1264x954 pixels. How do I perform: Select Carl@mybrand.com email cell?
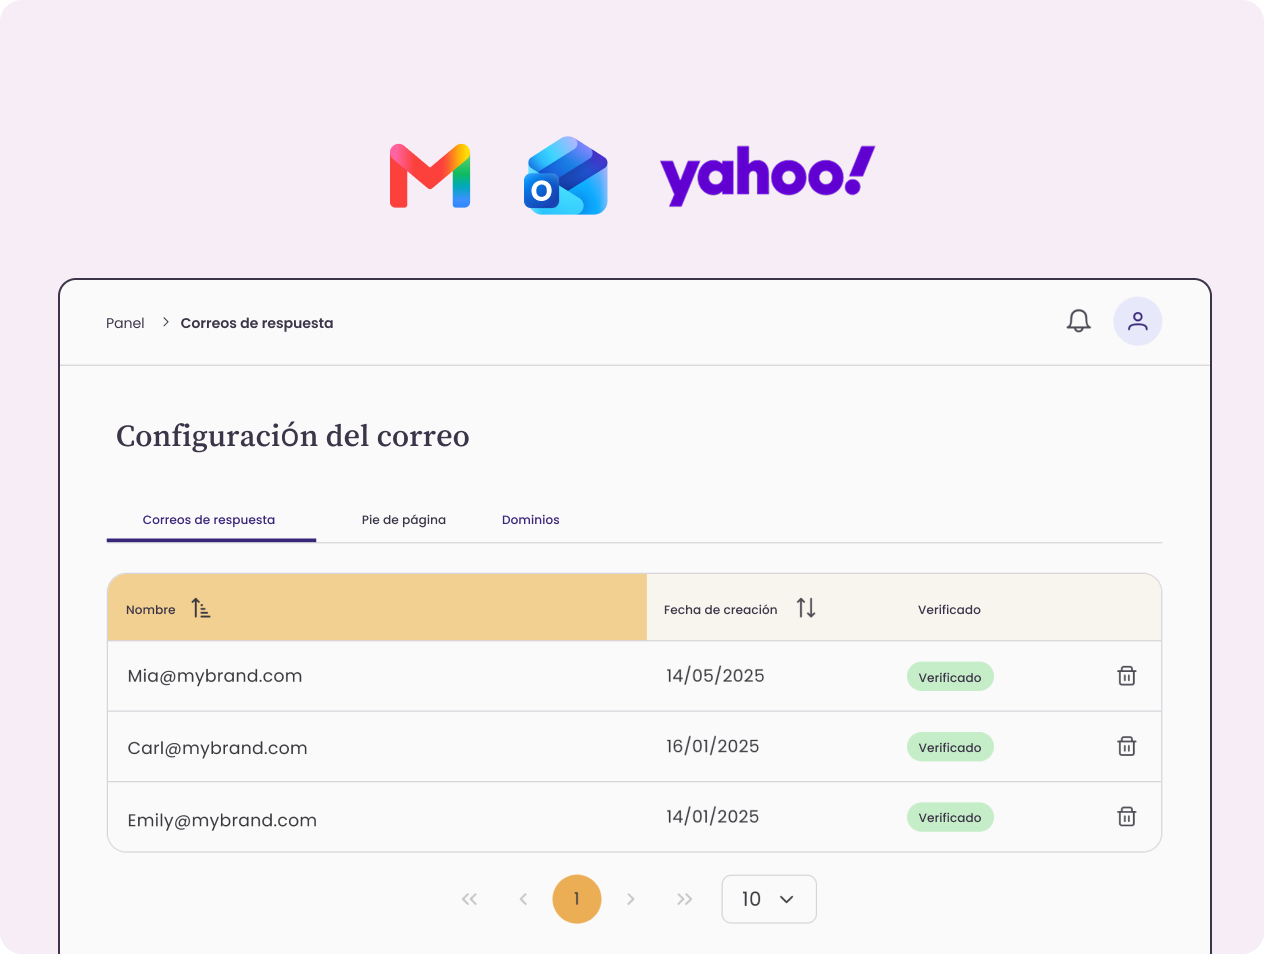217,748
